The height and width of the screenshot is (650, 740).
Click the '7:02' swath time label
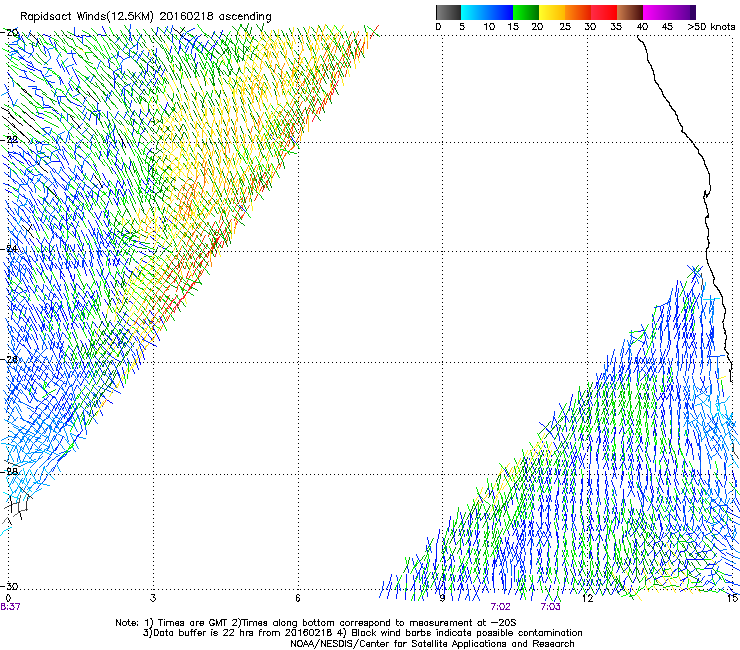500,607
